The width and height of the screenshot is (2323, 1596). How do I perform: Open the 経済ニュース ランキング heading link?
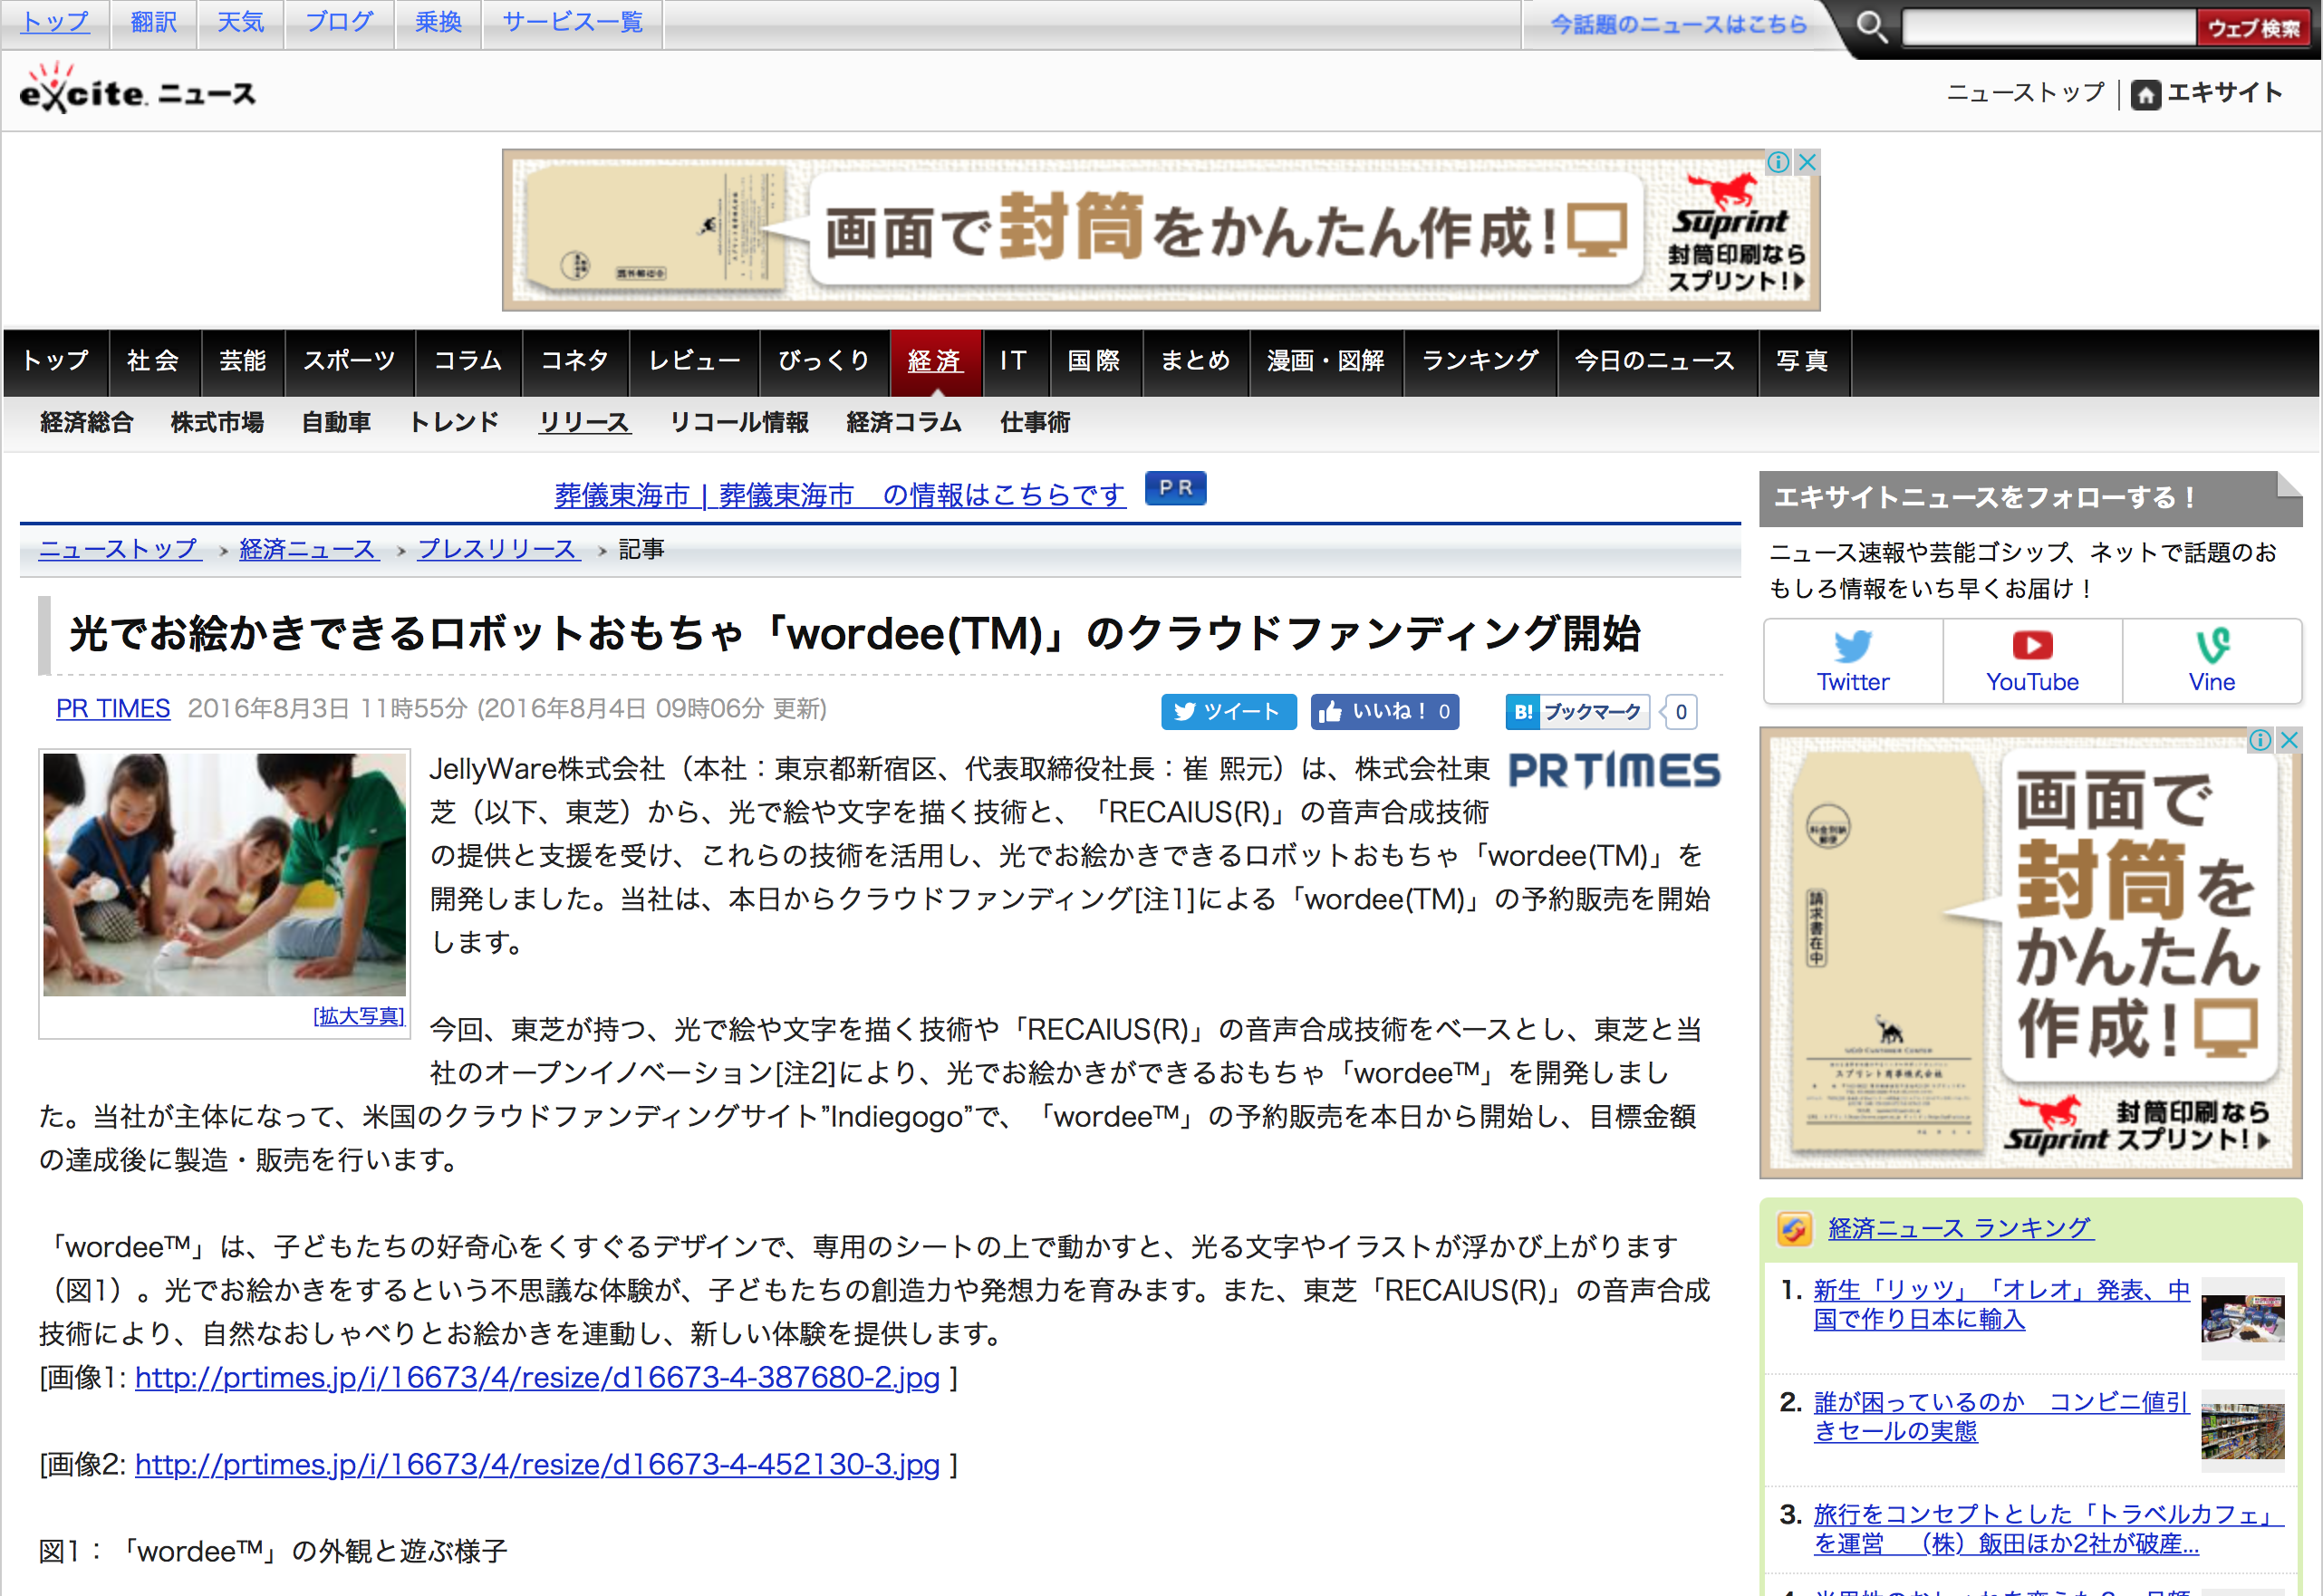(x=1959, y=1229)
